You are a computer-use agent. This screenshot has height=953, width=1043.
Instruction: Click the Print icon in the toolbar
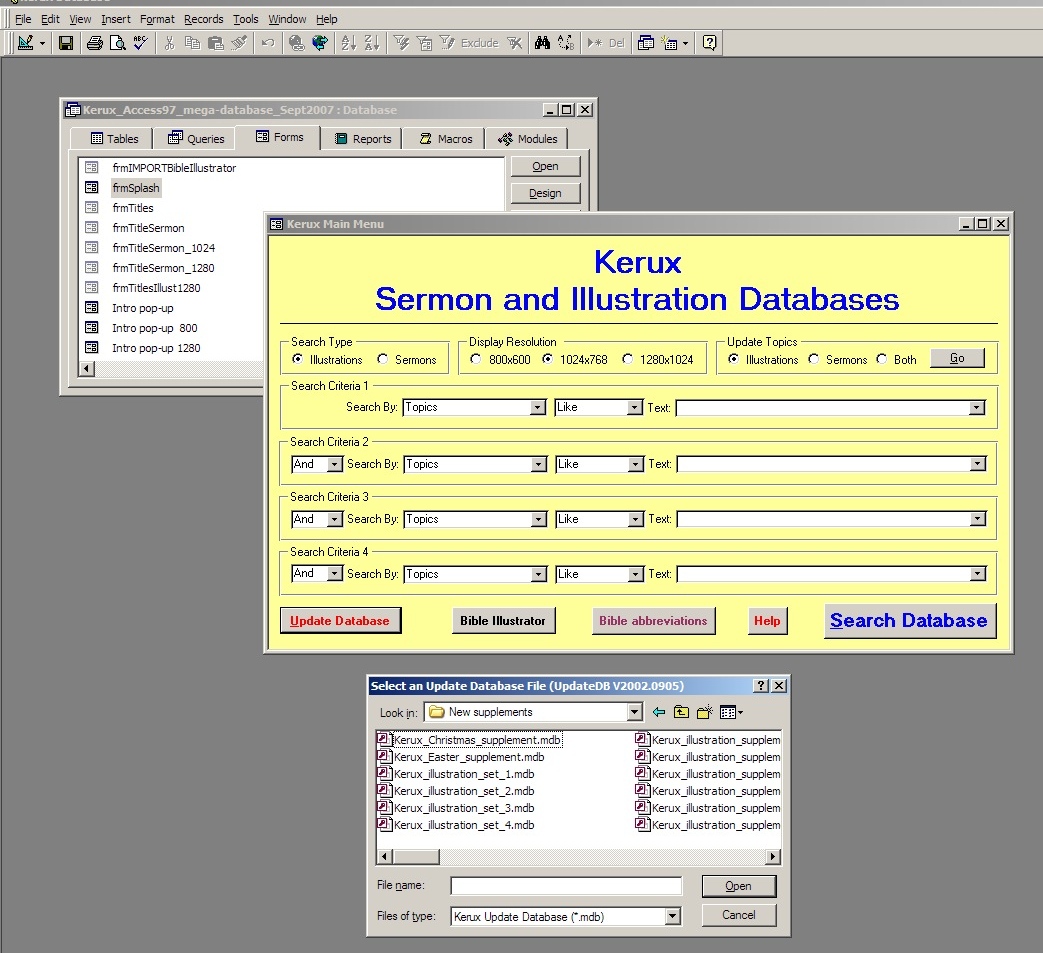pos(95,43)
